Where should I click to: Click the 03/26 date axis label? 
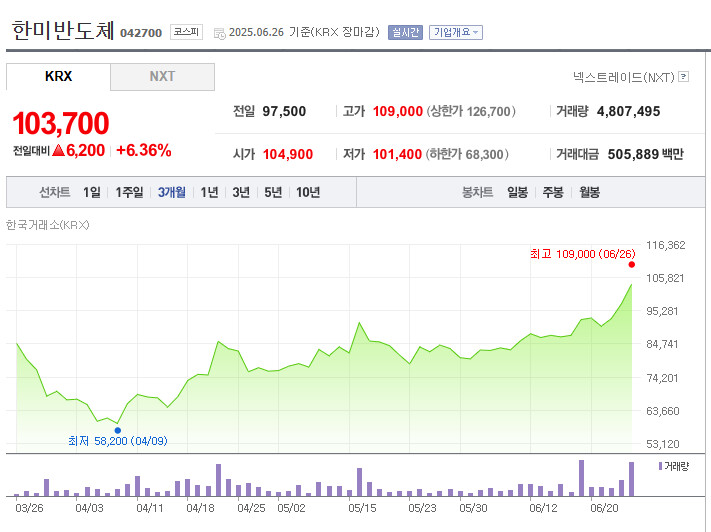point(29,508)
